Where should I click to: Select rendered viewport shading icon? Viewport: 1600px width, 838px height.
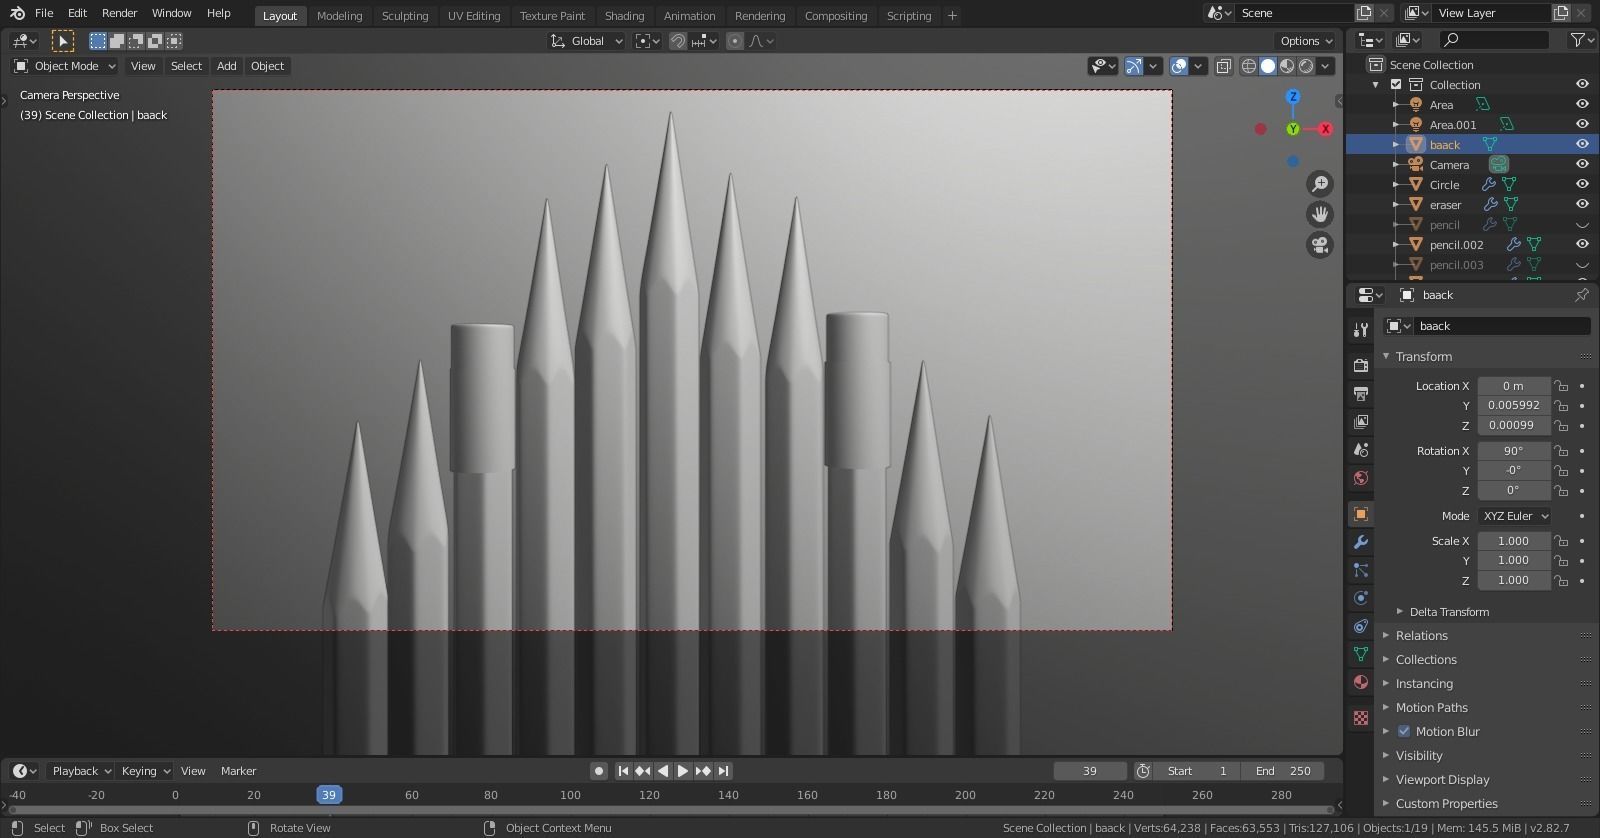(1306, 66)
